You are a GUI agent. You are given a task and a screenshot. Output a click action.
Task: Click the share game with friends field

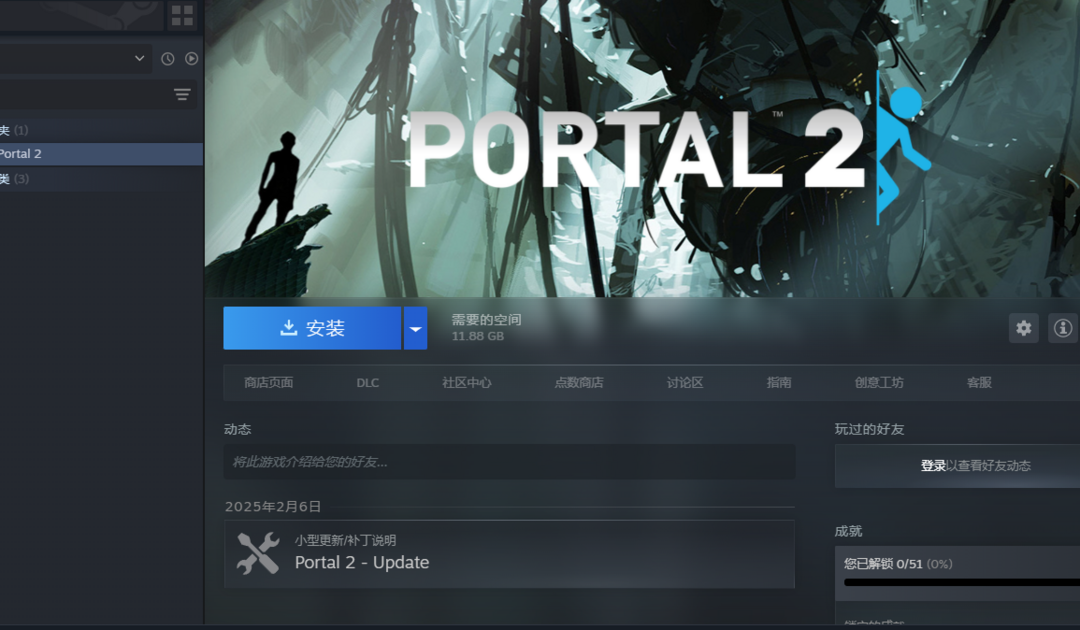508,462
